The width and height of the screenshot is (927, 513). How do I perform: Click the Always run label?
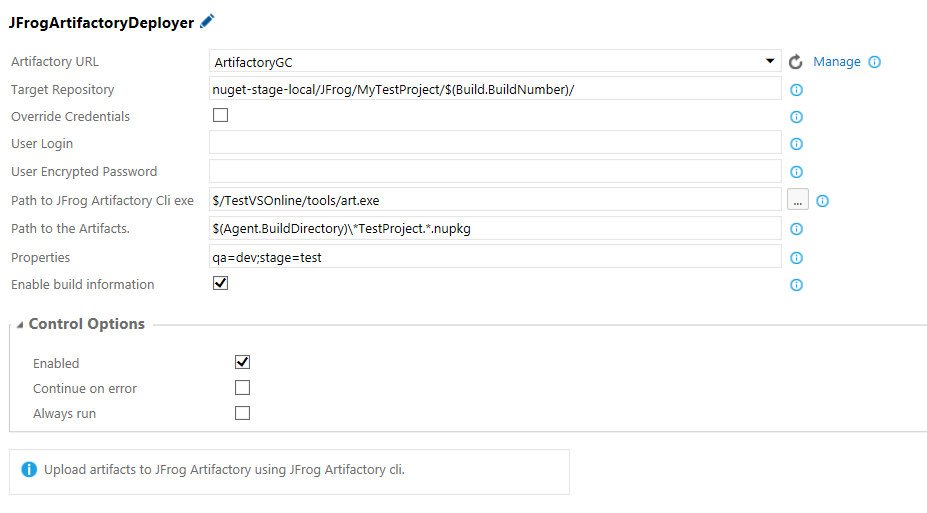64,414
